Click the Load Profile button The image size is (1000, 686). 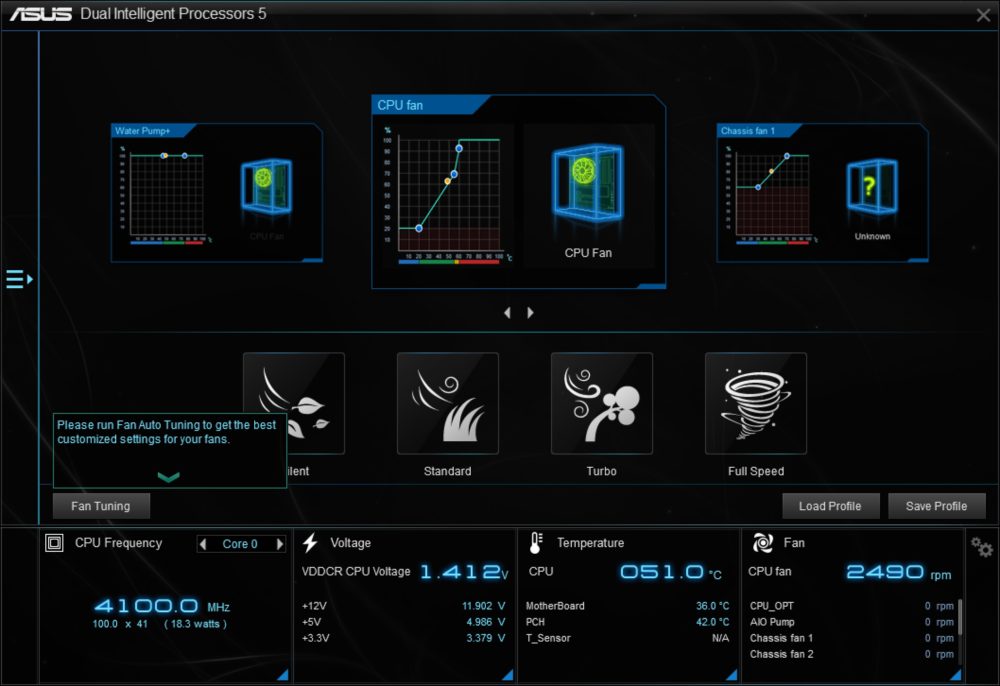tap(830, 506)
